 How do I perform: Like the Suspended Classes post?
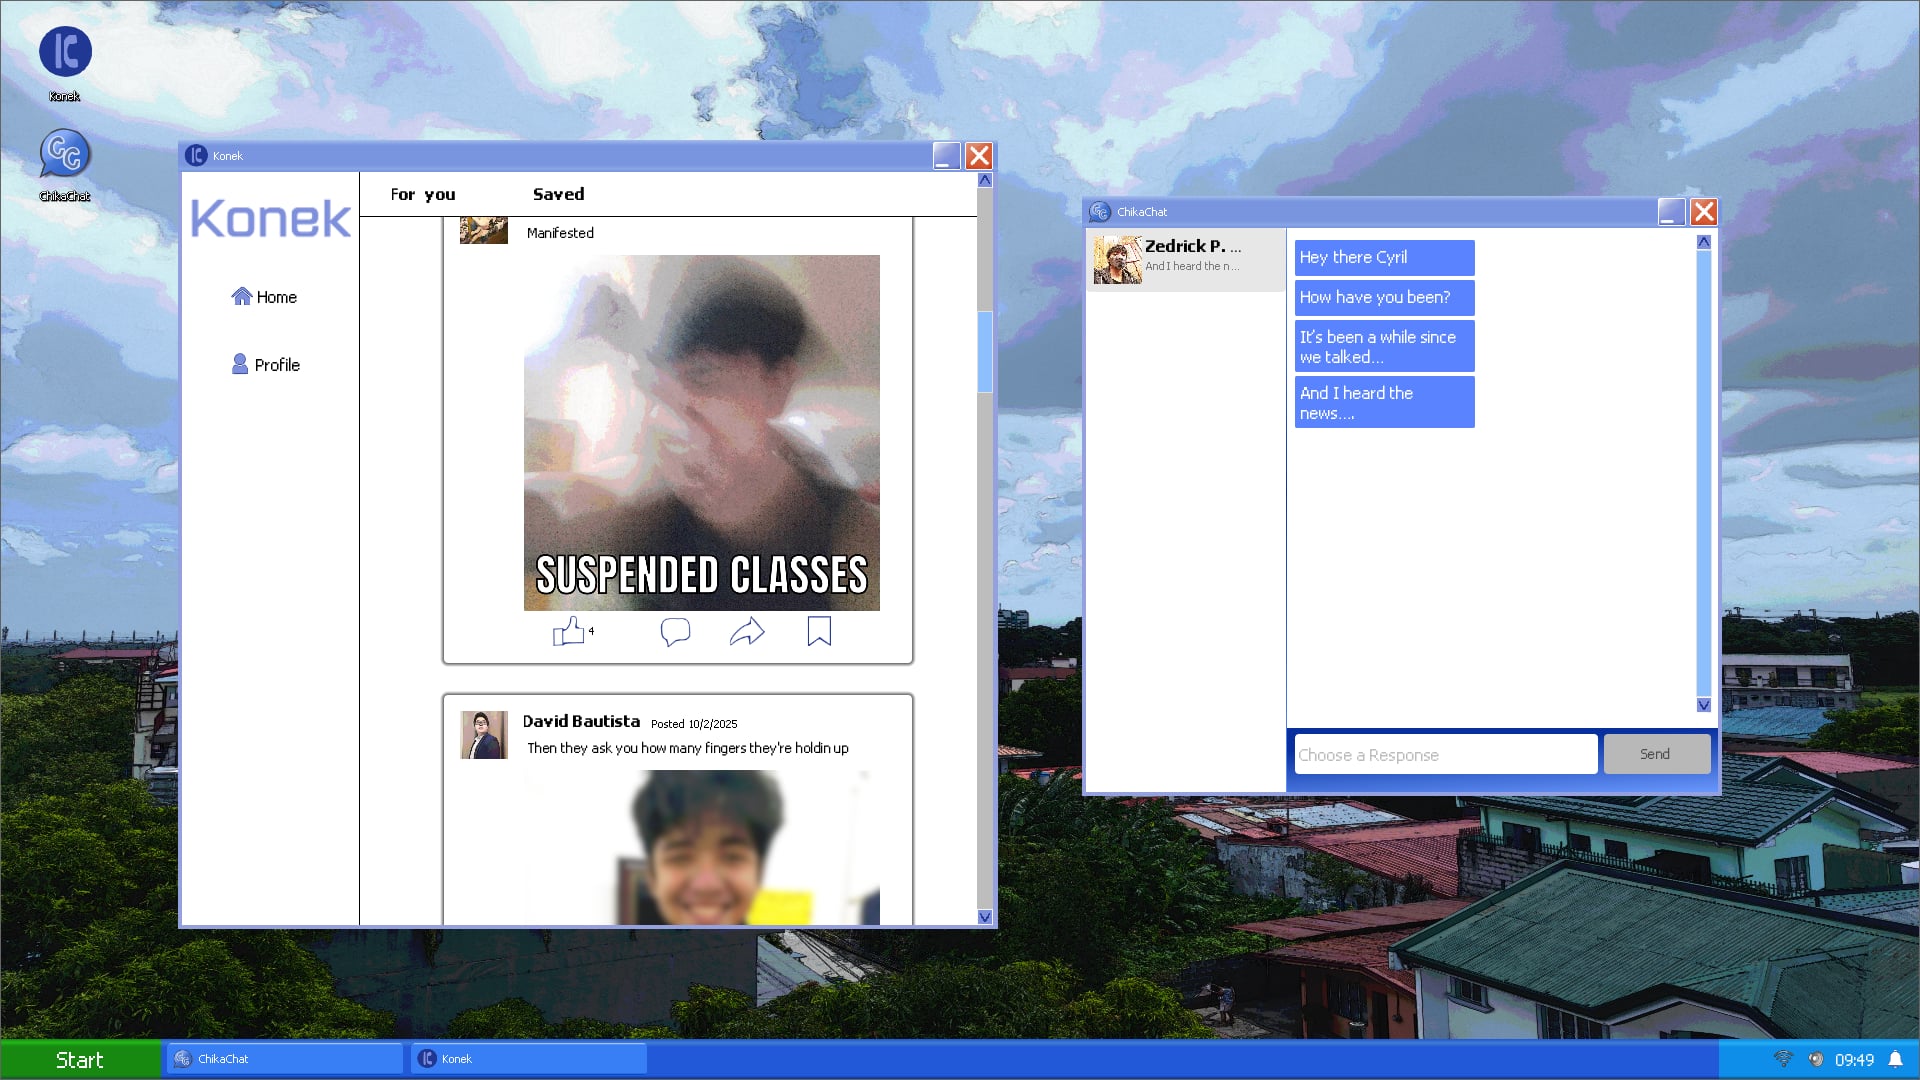[568, 631]
